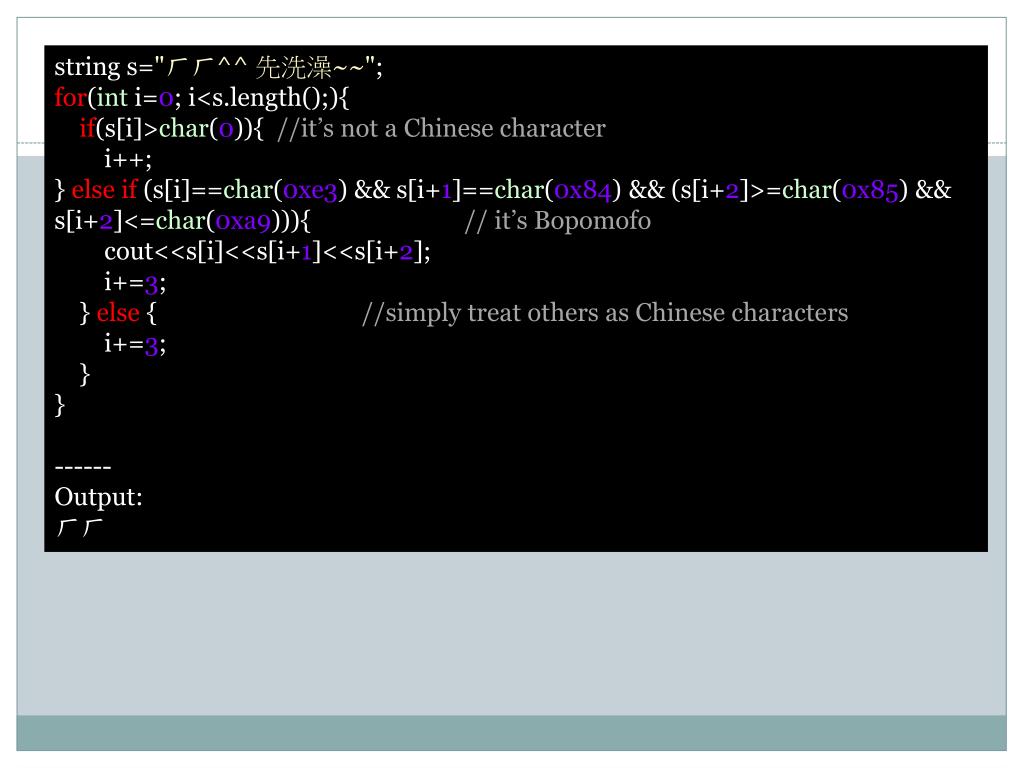This screenshot has height=768, width=1024.
Task: Click the comment "// it's Bopomofo"
Action: (558, 221)
